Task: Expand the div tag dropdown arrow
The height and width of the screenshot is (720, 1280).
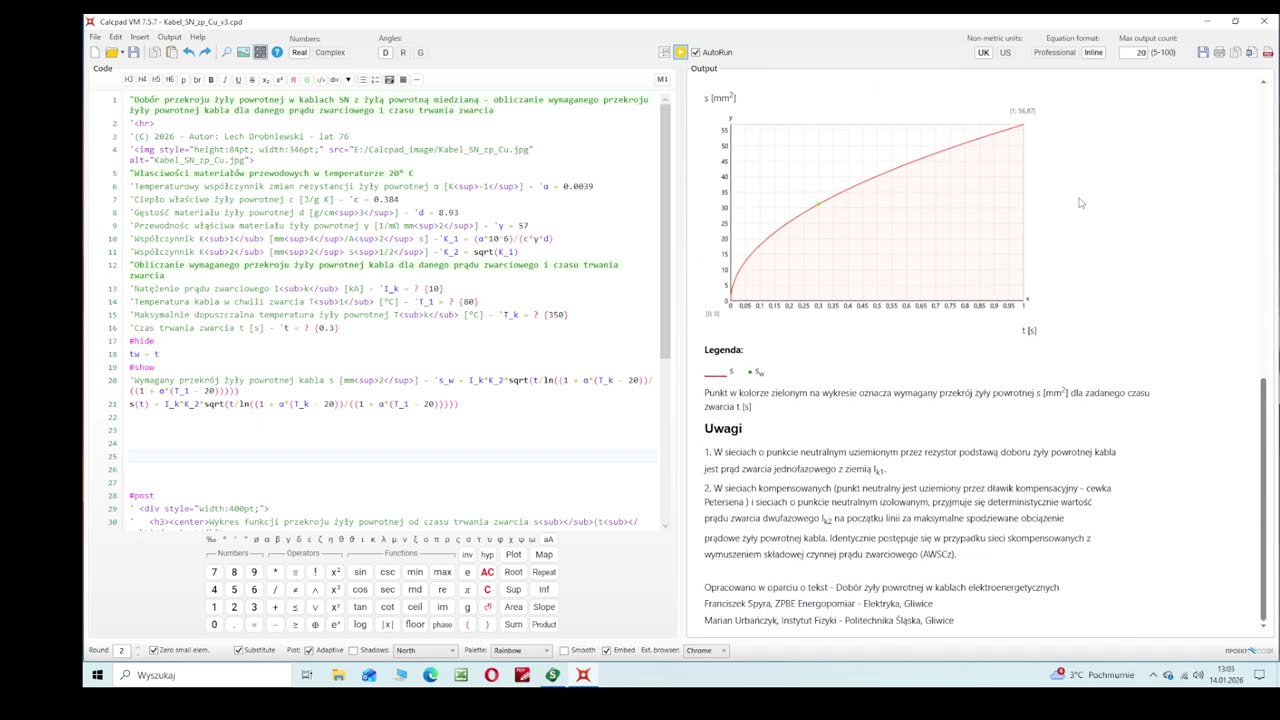Action: tap(348, 80)
